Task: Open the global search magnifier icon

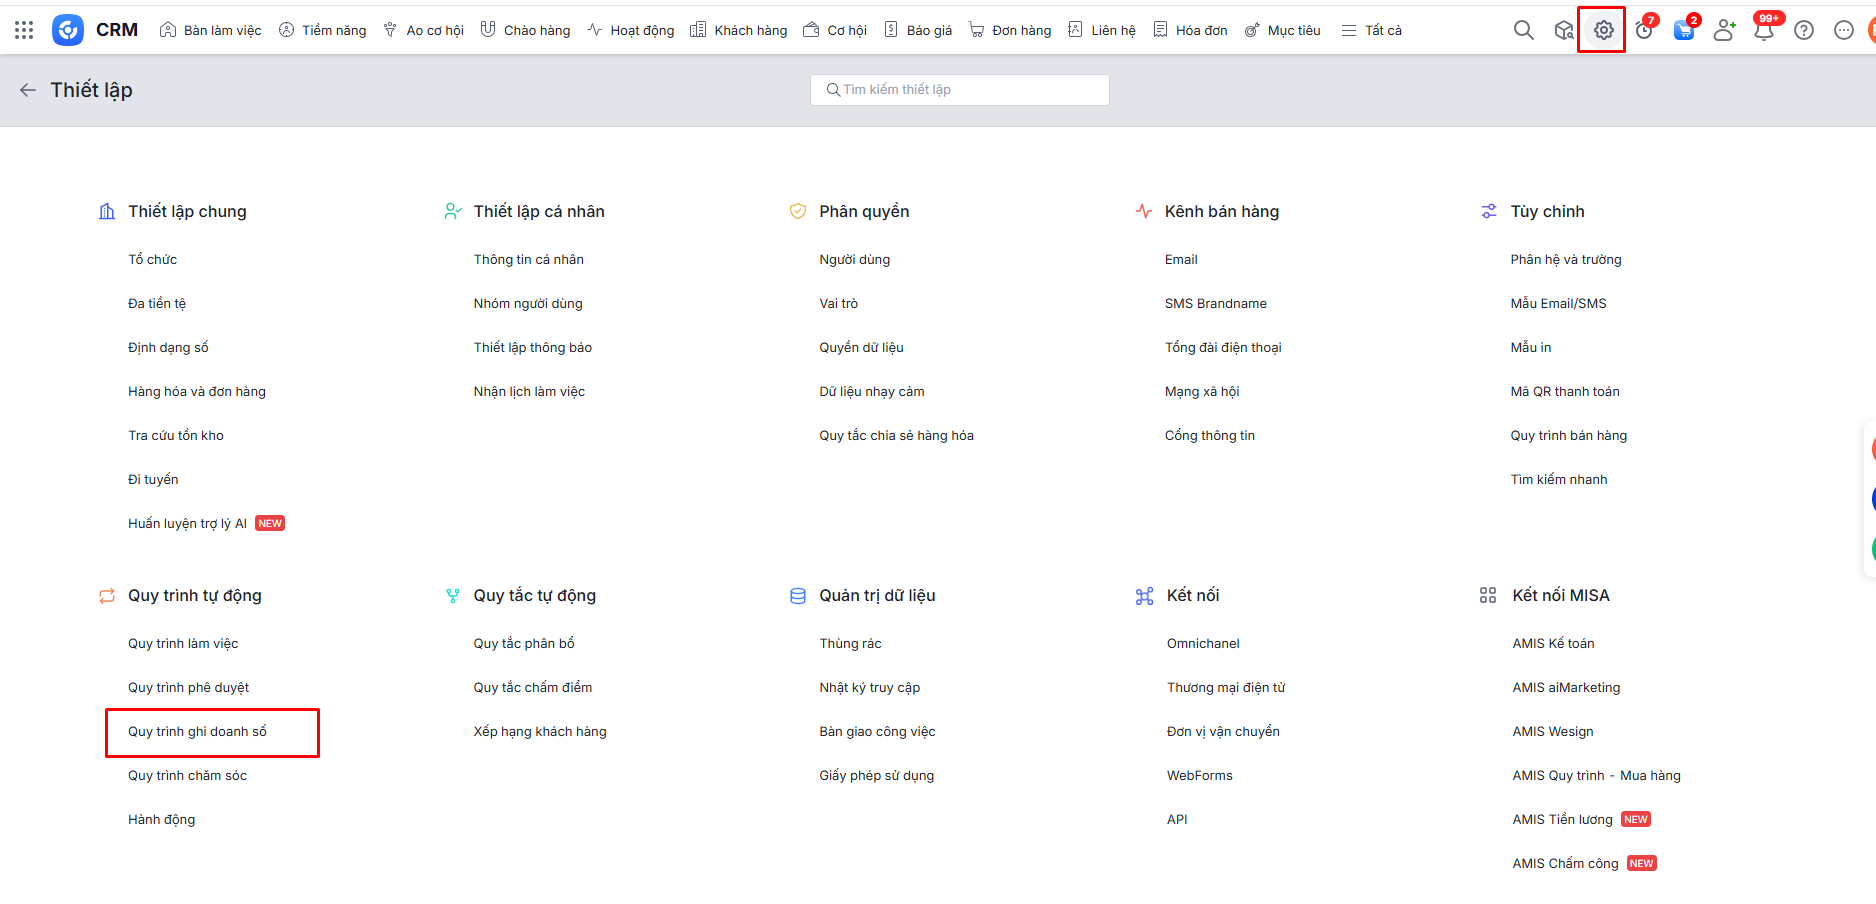Action: tap(1523, 30)
